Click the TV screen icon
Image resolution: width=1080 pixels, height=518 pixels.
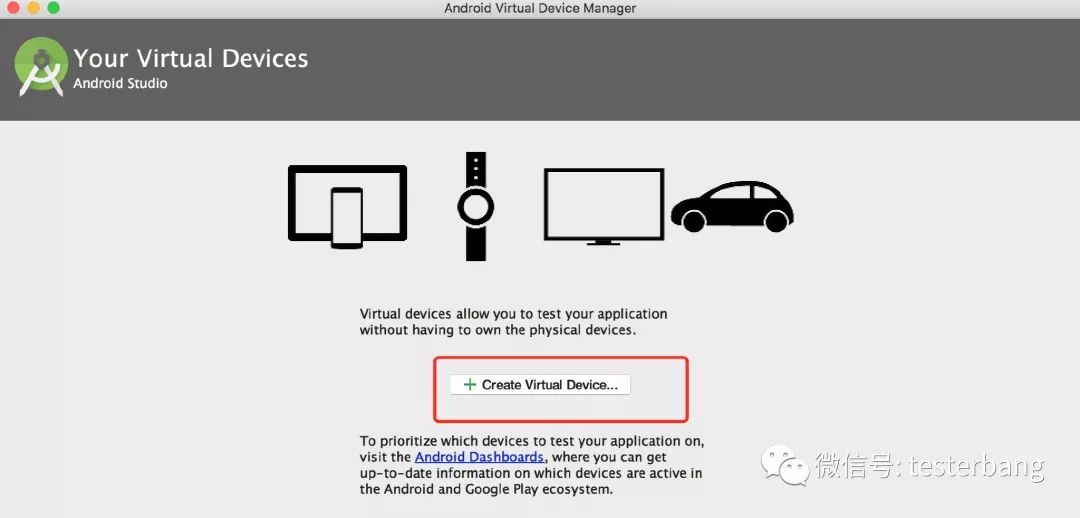[604, 206]
